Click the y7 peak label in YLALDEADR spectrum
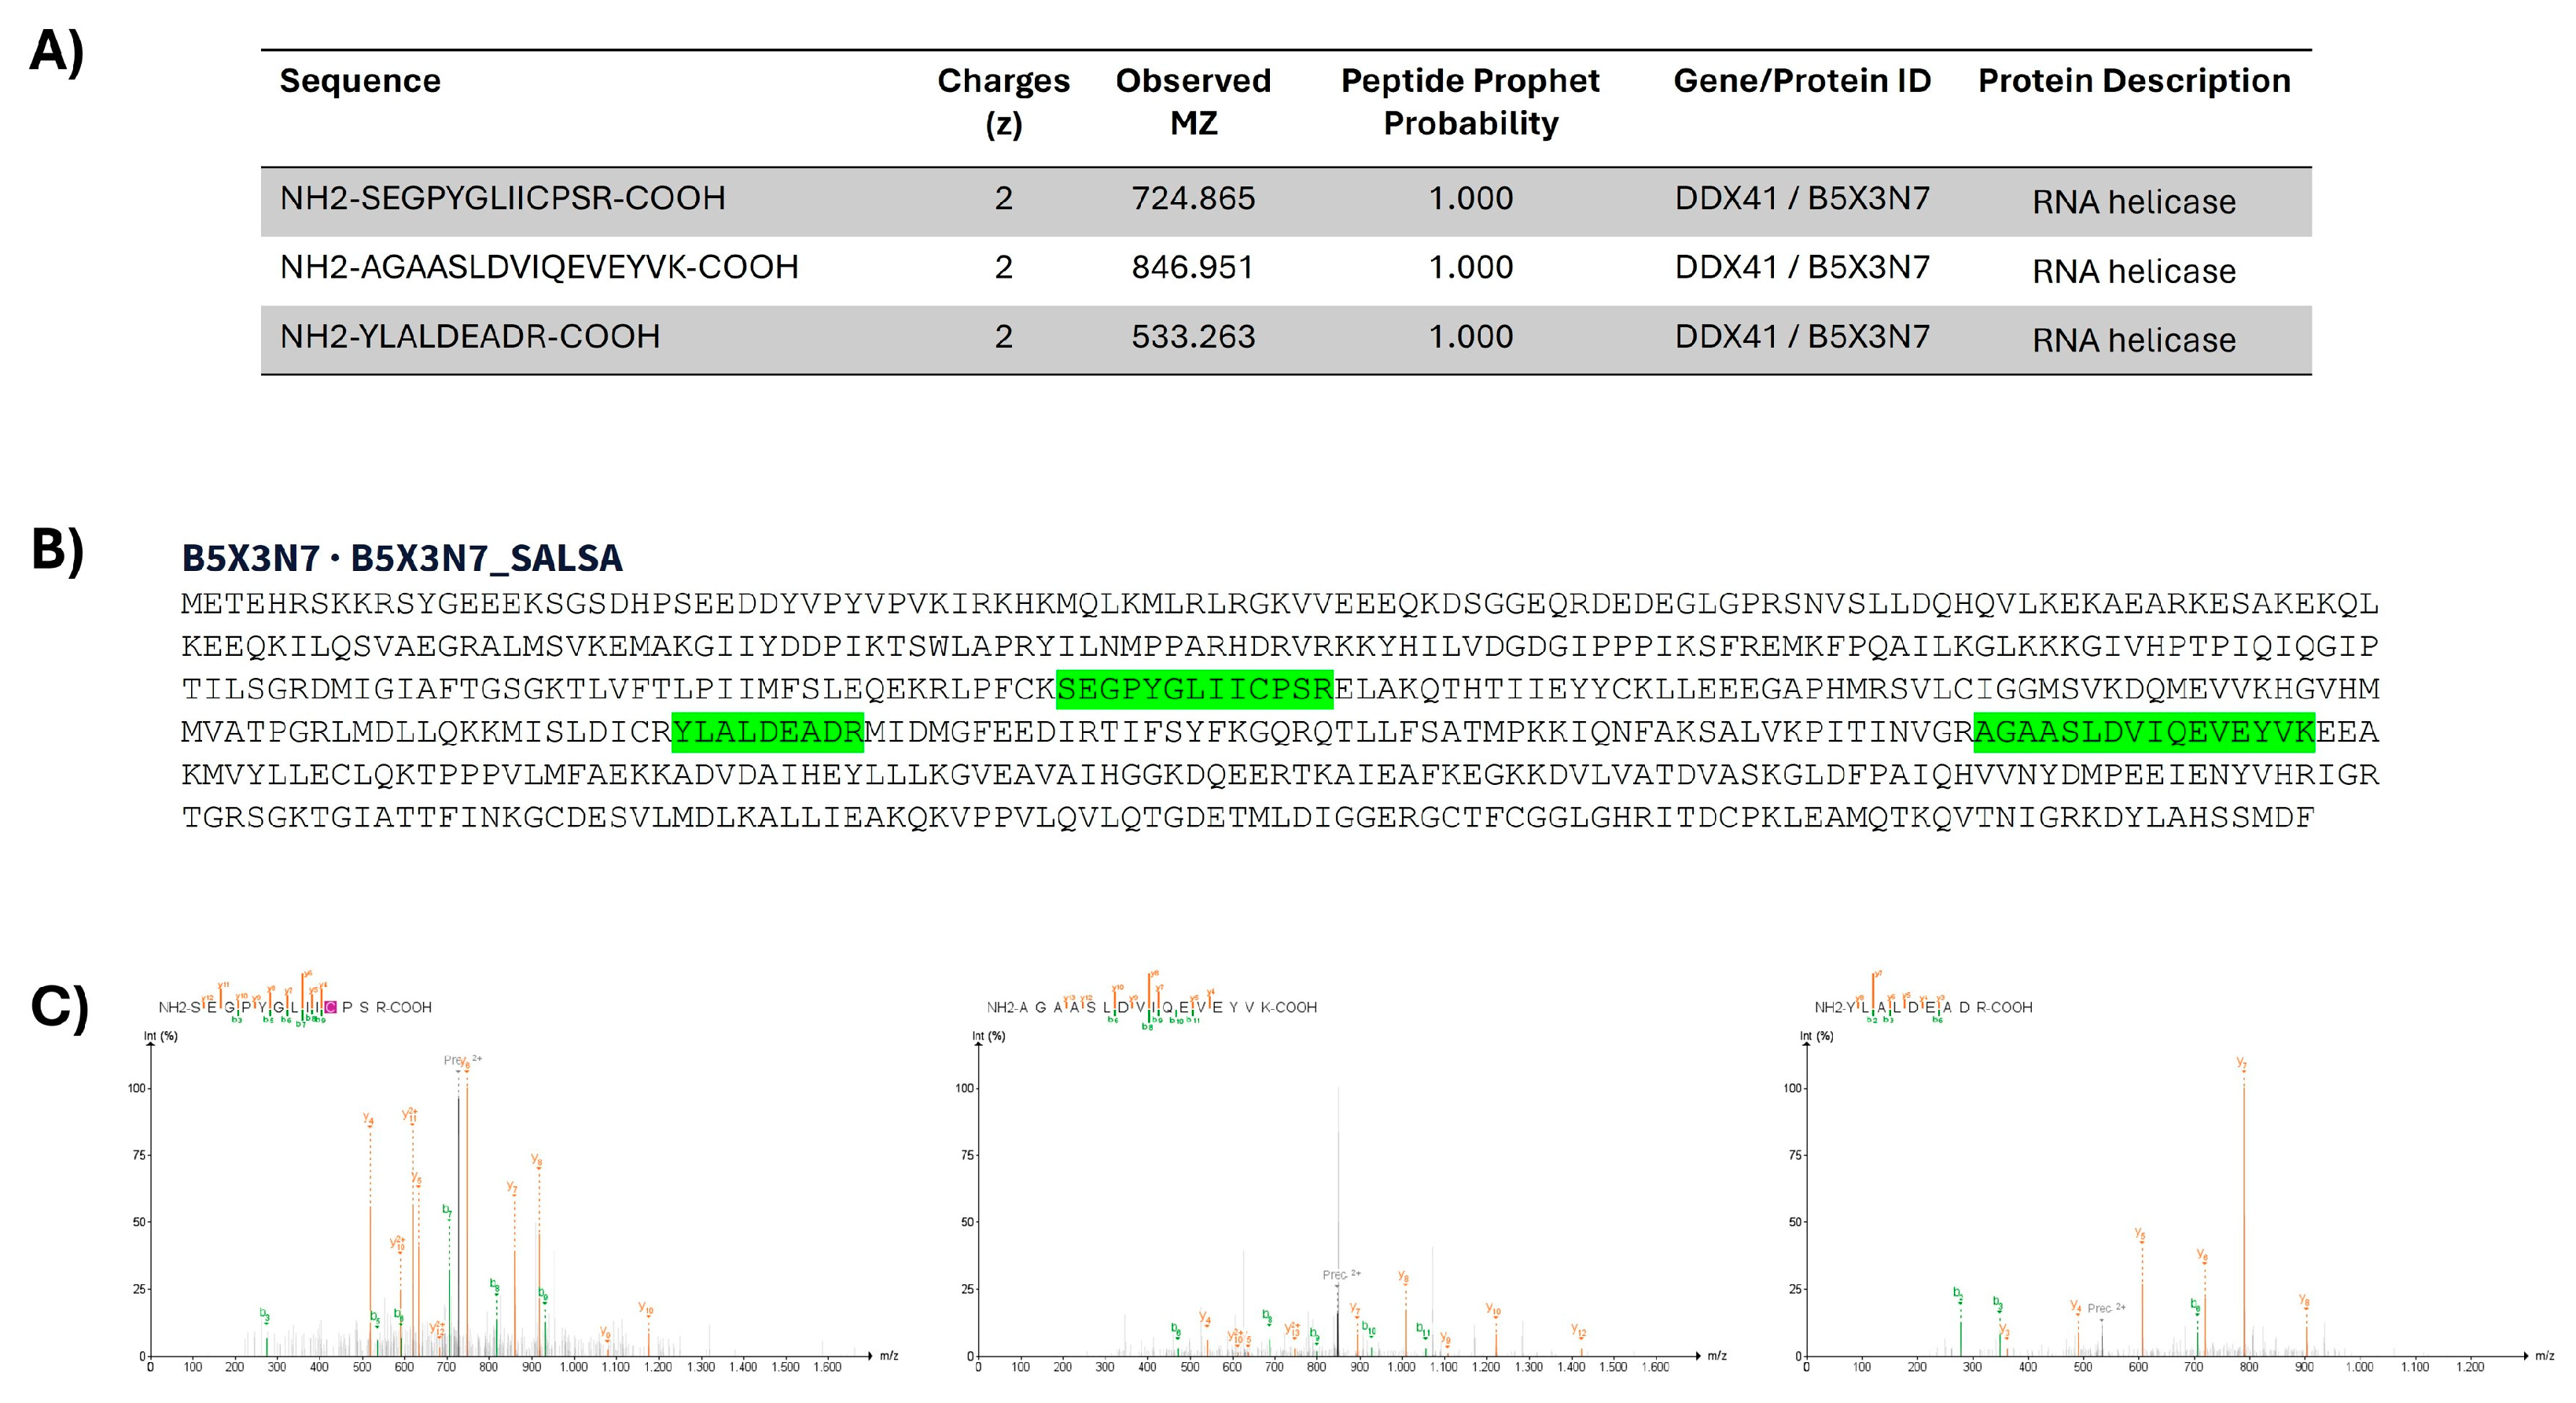2576x1403 pixels. [2241, 1063]
